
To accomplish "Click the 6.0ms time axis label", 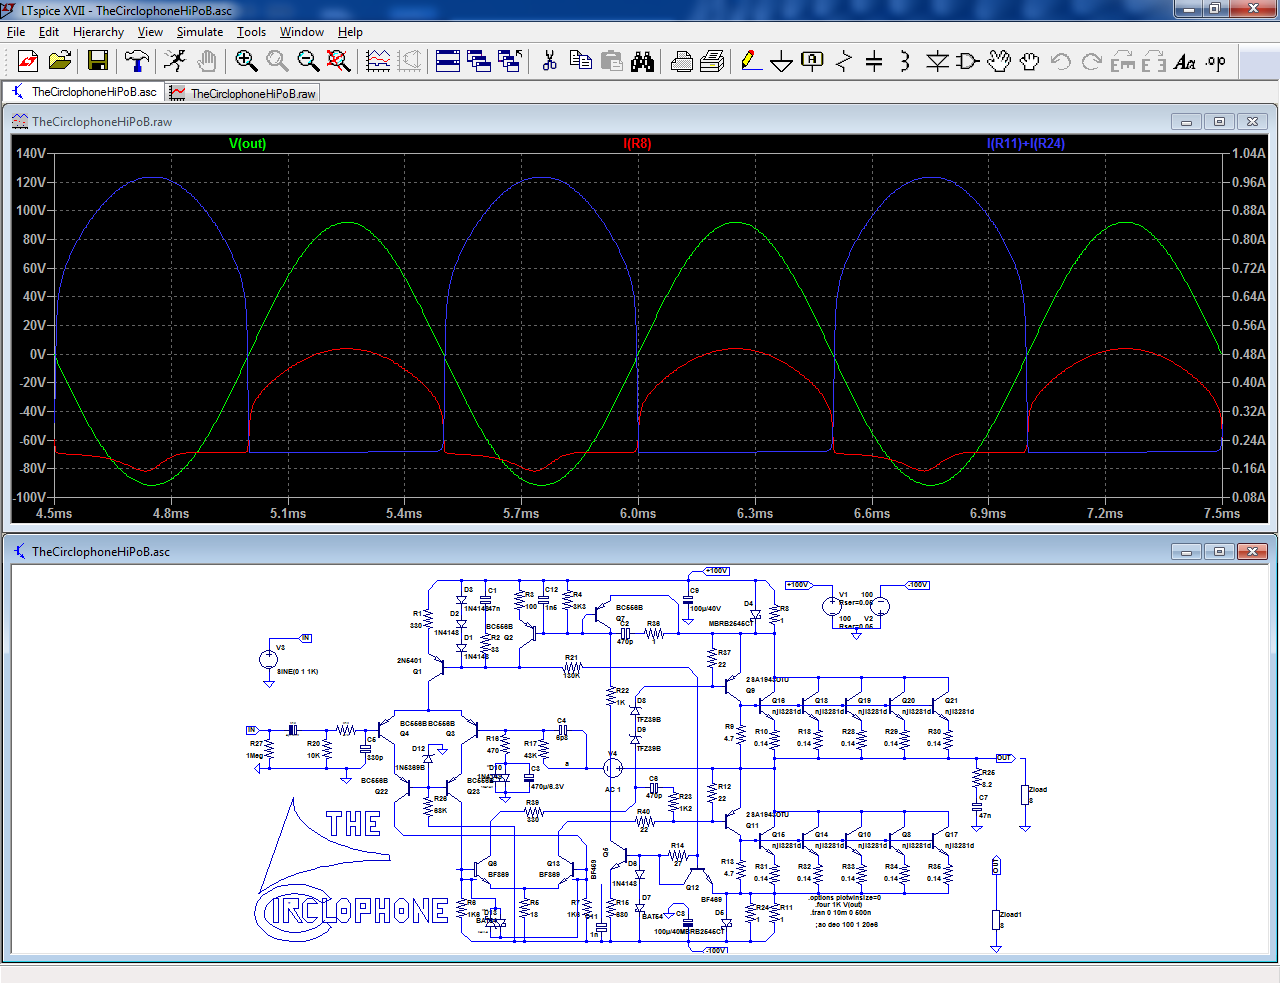I will point(638,513).
